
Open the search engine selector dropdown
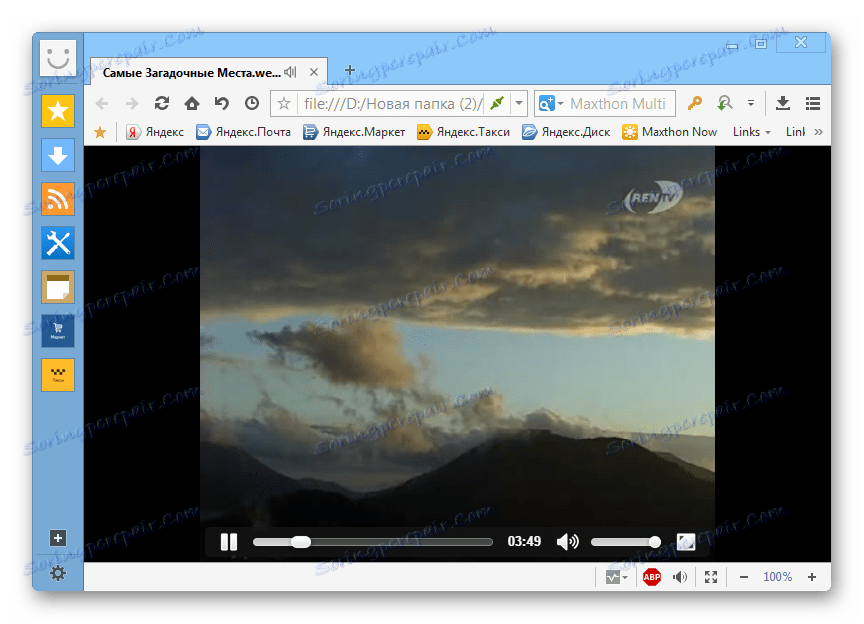pyautogui.click(x=551, y=104)
